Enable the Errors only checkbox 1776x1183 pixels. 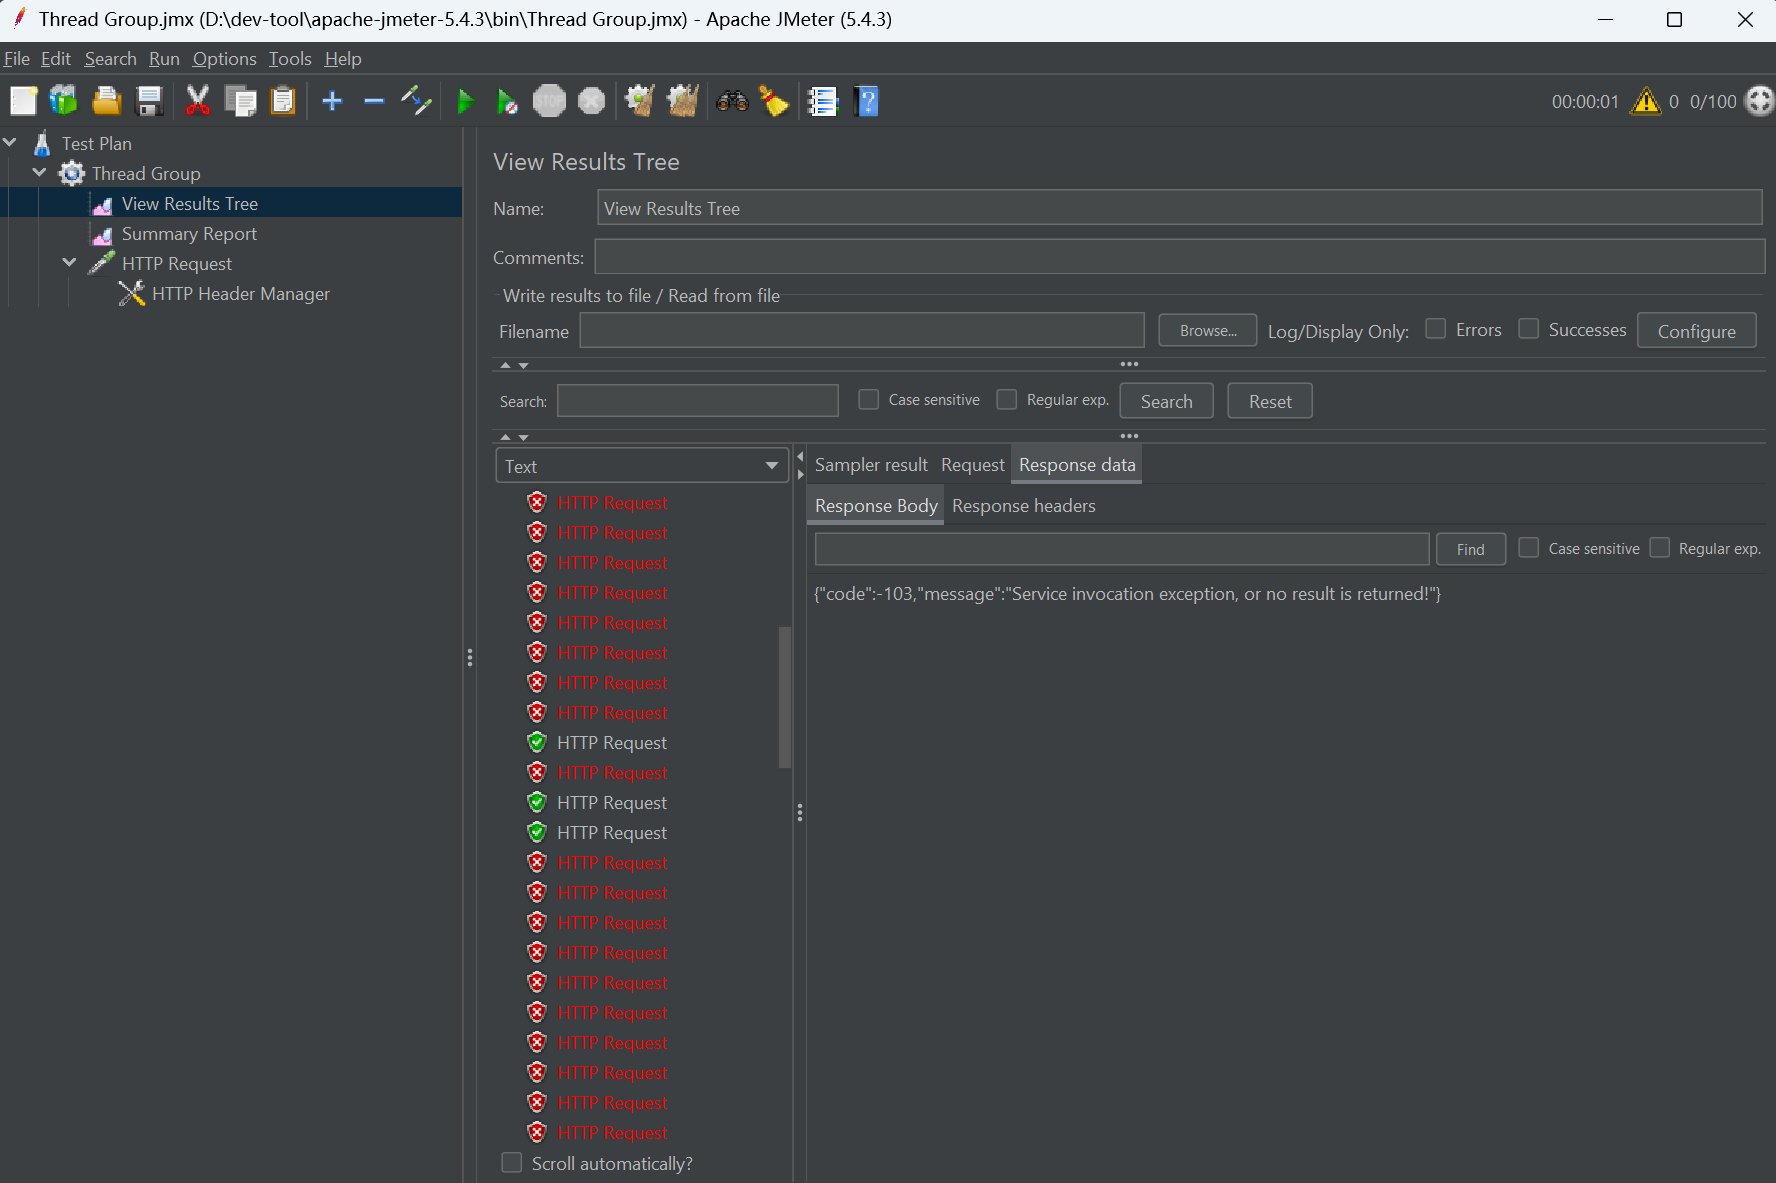point(1436,329)
